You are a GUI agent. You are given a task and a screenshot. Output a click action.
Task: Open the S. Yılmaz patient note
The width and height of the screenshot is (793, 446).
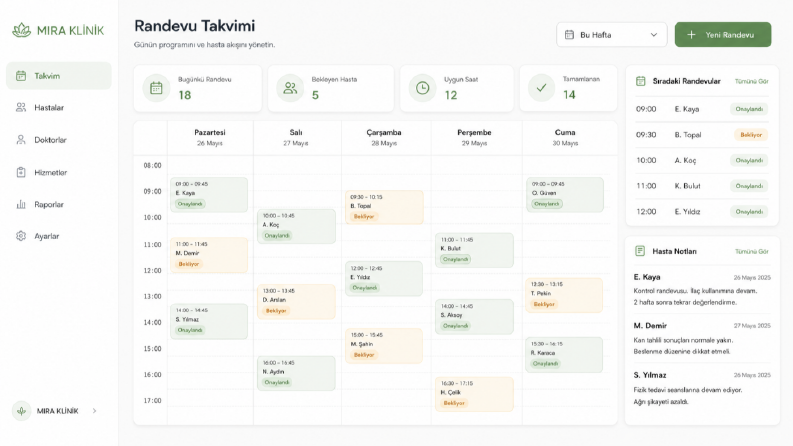pyautogui.click(x=702, y=388)
